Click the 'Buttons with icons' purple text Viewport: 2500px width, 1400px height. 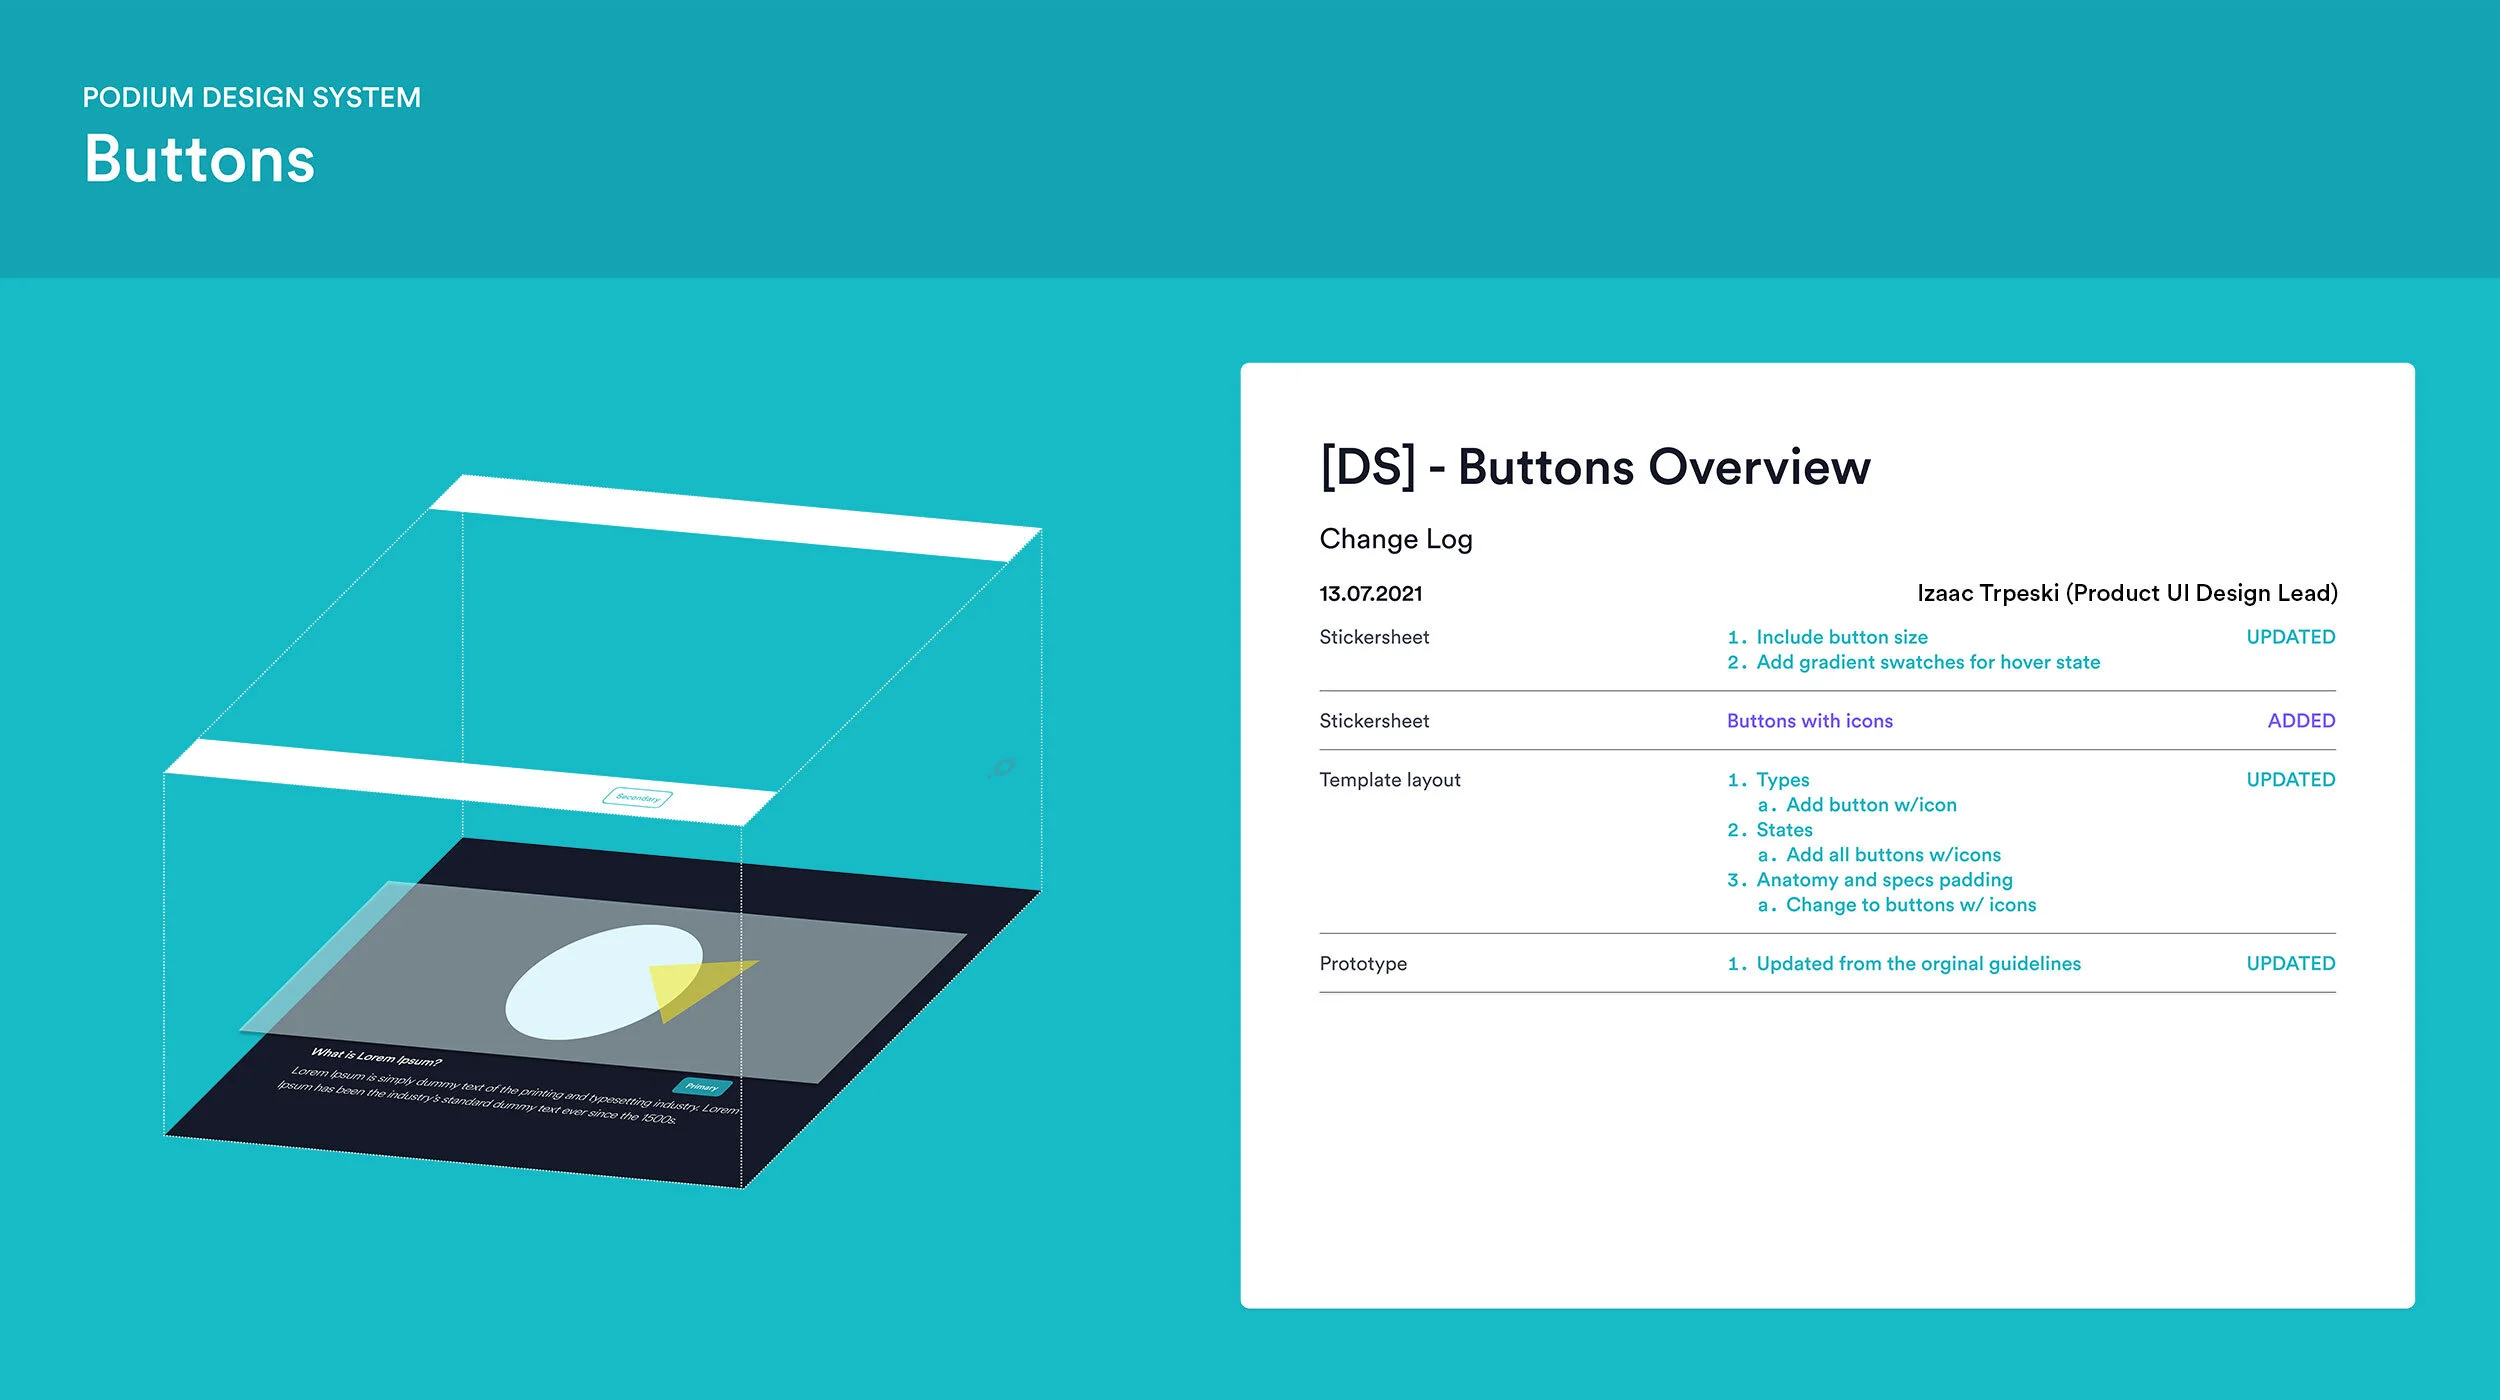pos(1809,721)
